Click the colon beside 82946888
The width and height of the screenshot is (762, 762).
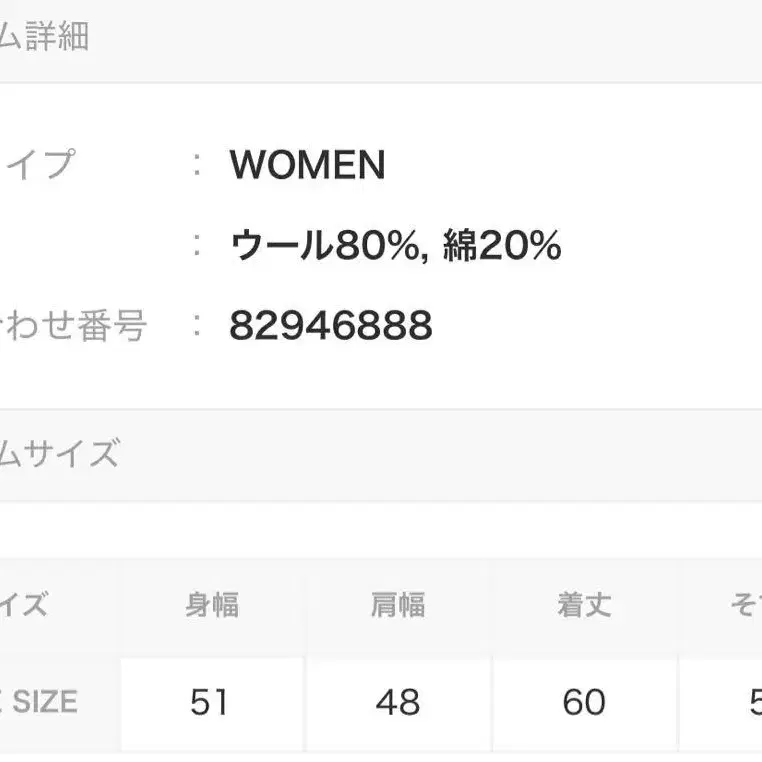coord(198,325)
